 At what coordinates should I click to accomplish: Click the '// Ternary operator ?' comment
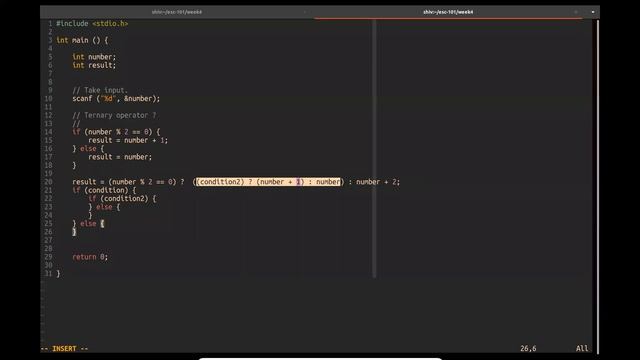pos(114,116)
